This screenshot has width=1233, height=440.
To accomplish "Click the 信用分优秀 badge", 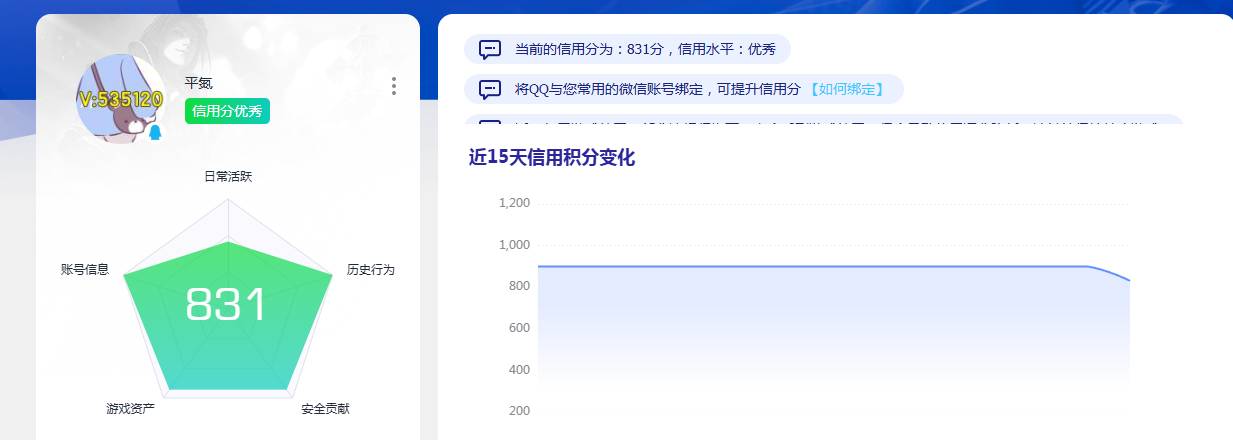I will 227,111.
